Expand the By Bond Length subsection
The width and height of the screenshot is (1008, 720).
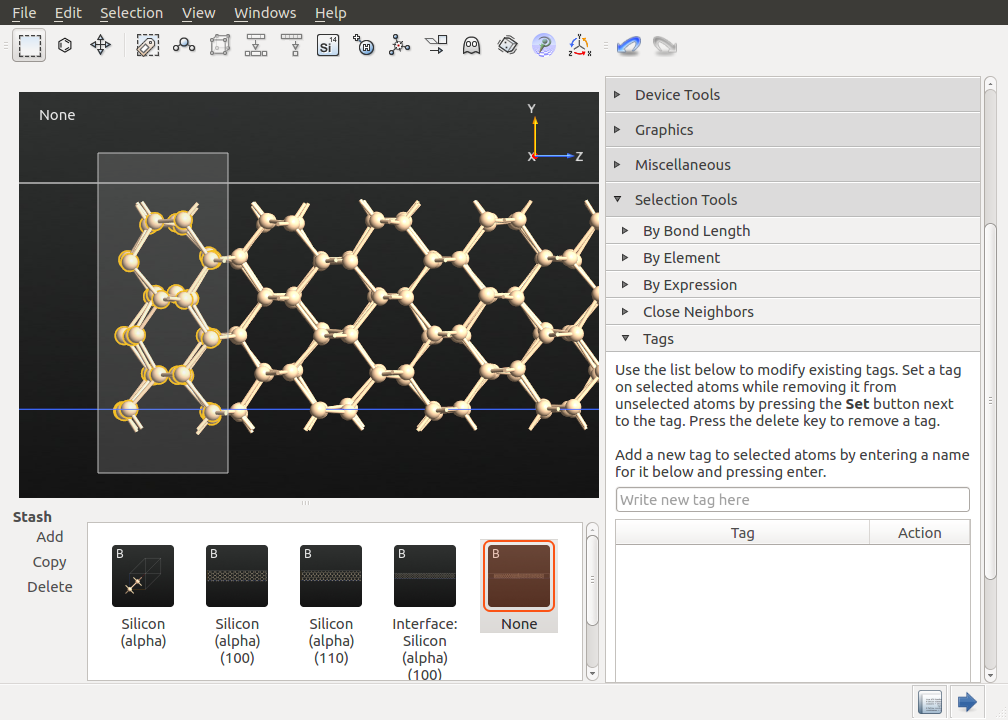coord(793,231)
